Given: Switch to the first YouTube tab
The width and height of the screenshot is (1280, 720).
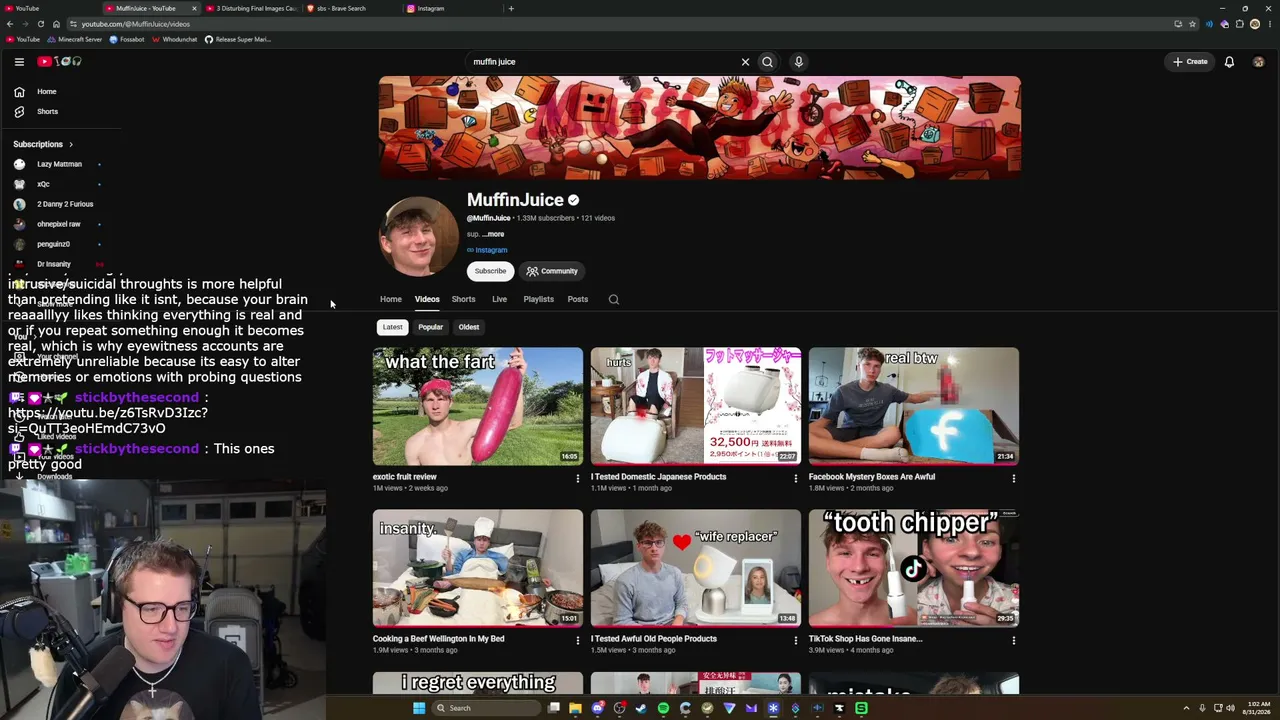Looking at the screenshot, I should (x=52, y=8).
